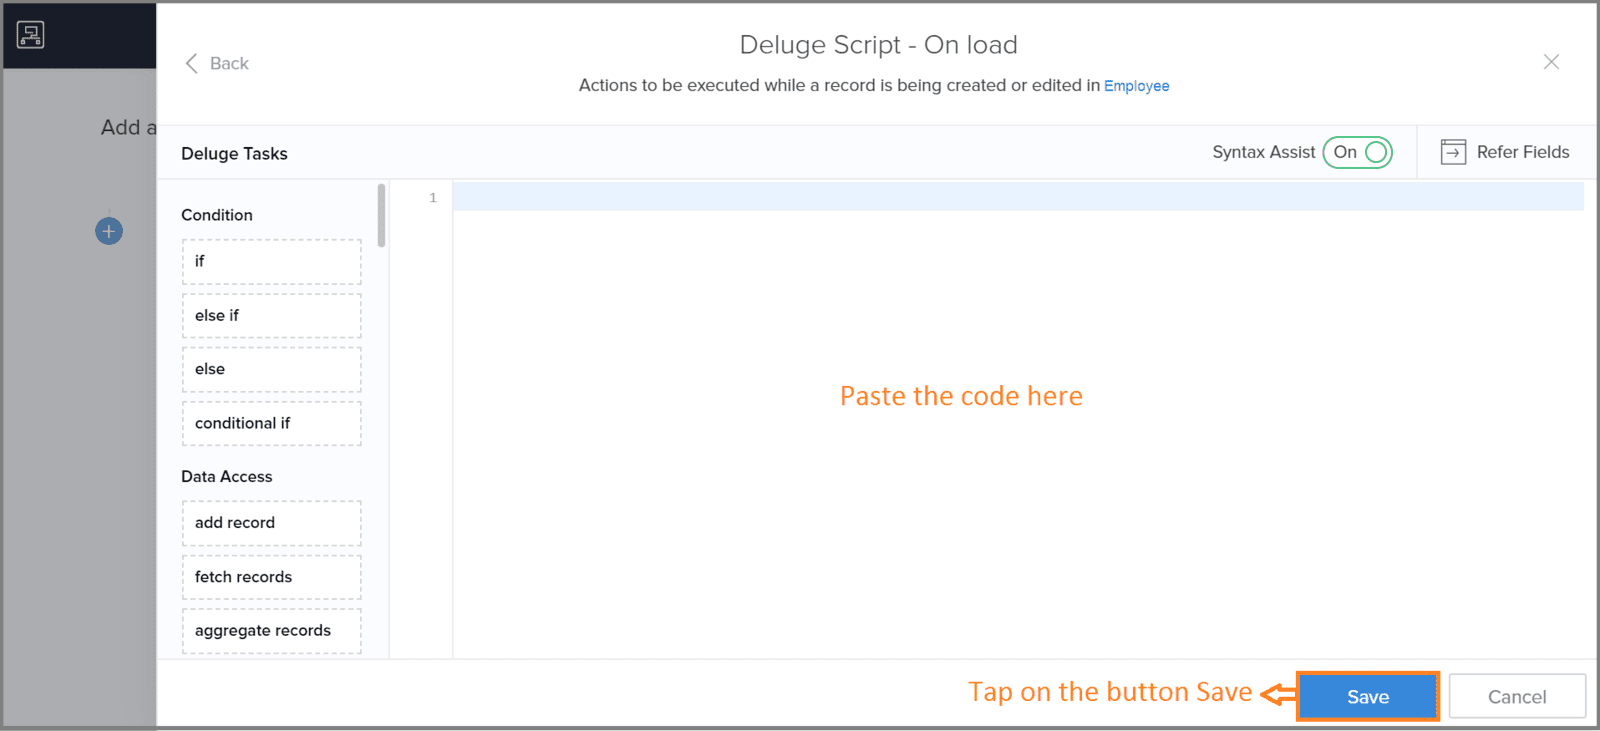The width and height of the screenshot is (1600, 731).
Task: Click the Syntax Assist label
Action: pos(1264,152)
